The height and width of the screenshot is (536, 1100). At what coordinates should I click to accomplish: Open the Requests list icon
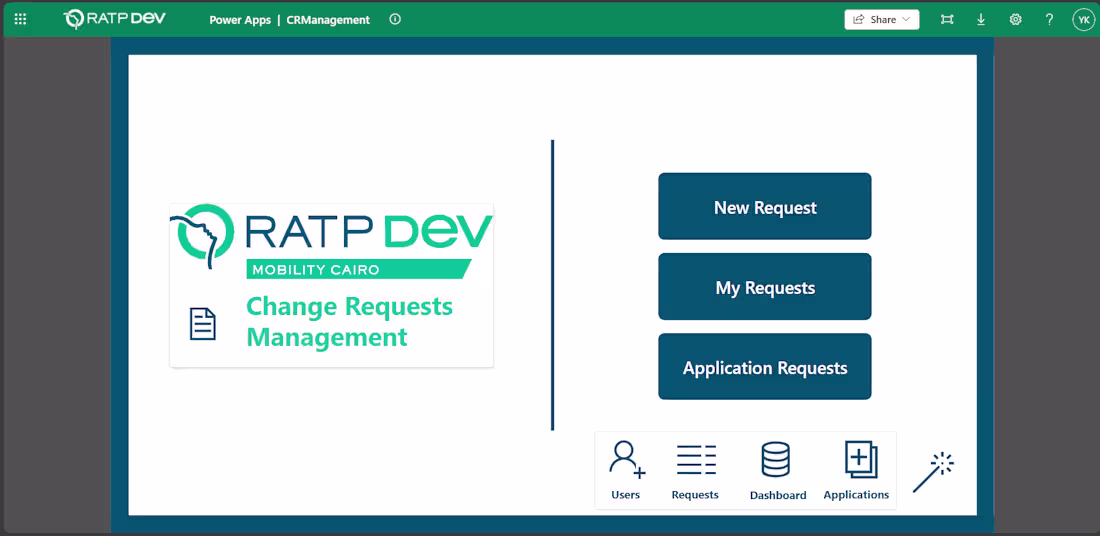(696, 460)
